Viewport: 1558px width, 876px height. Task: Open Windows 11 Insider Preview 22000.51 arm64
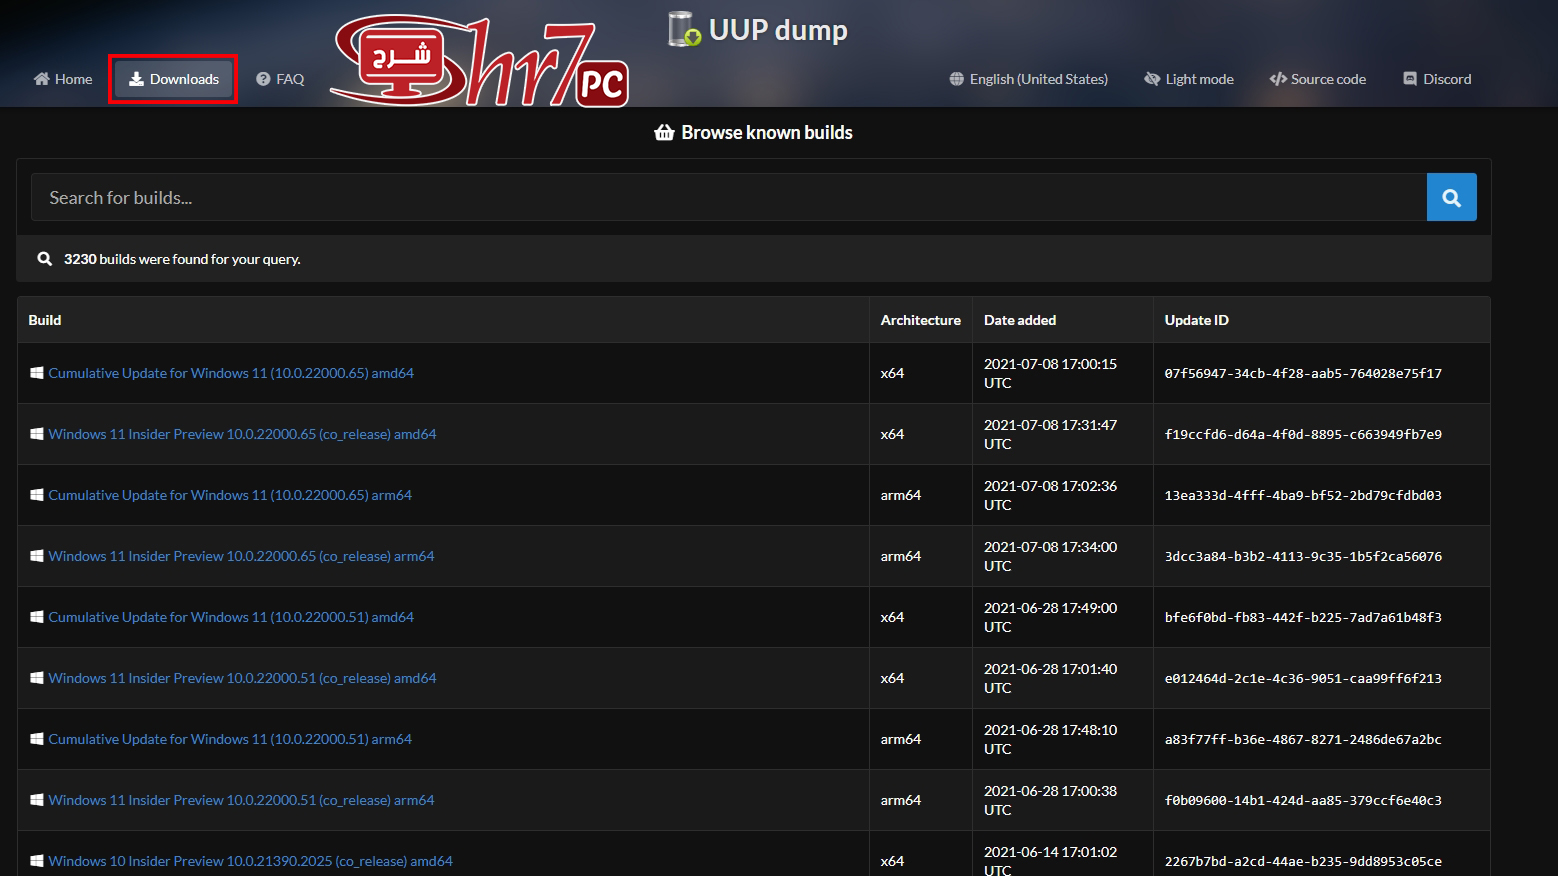(x=241, y=800)
